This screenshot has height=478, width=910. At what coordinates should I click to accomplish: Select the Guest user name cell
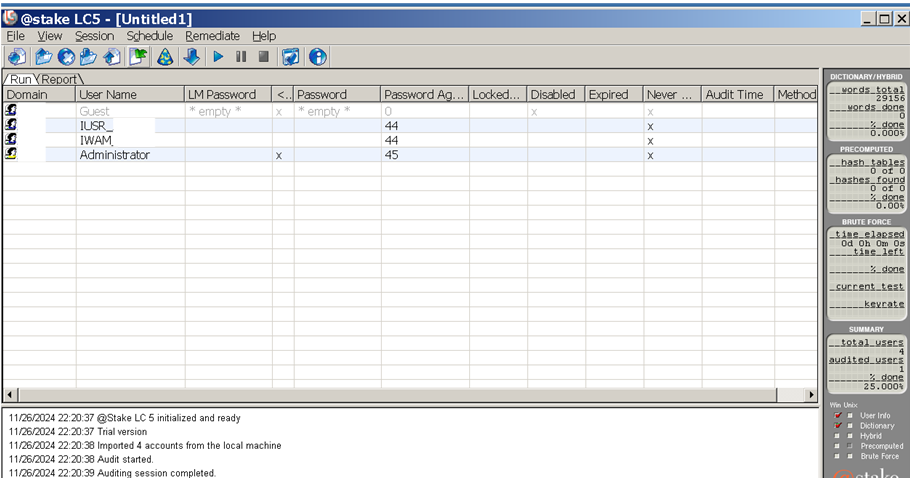(130, 111)
